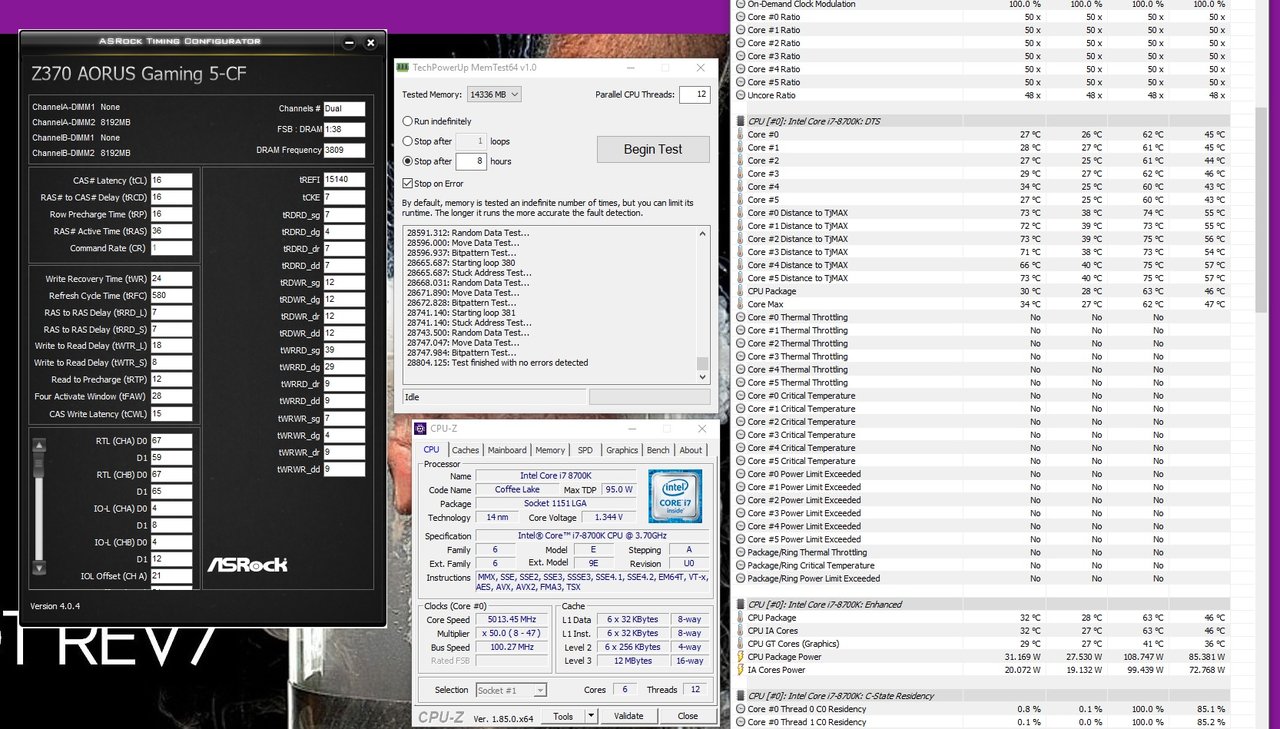Click the Intel Core i7 logo in CPU-Z
1280x729 pixels.
pyautogui.click(x=675, y=497)
